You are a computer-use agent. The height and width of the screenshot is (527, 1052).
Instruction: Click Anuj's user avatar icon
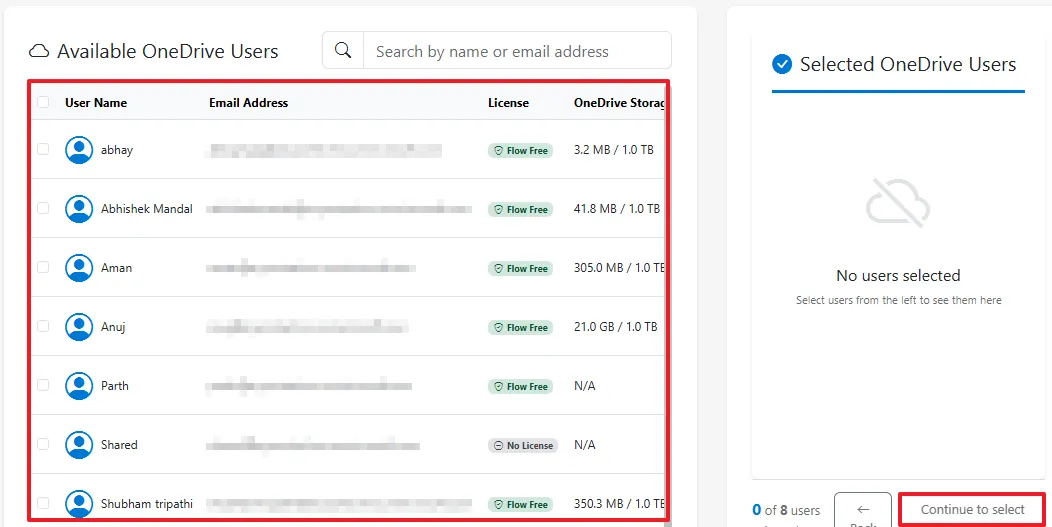[79, 327]
